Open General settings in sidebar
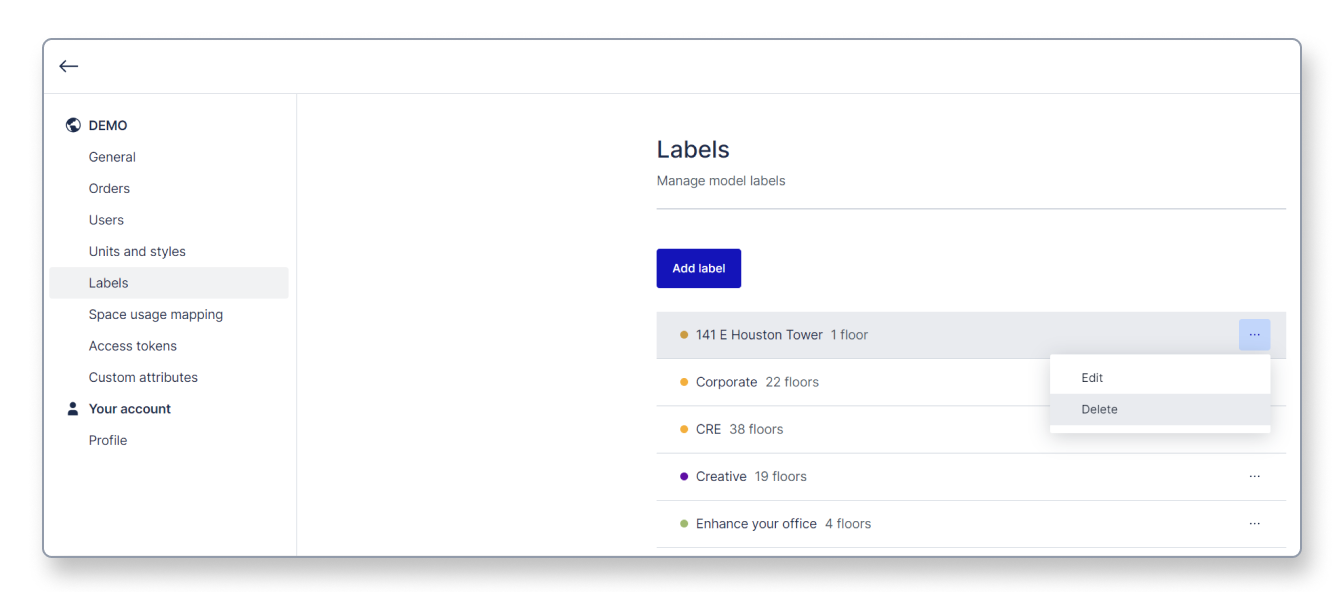Image resolution: width=1344 pixels, height=592 pixels. pos(112,157)
